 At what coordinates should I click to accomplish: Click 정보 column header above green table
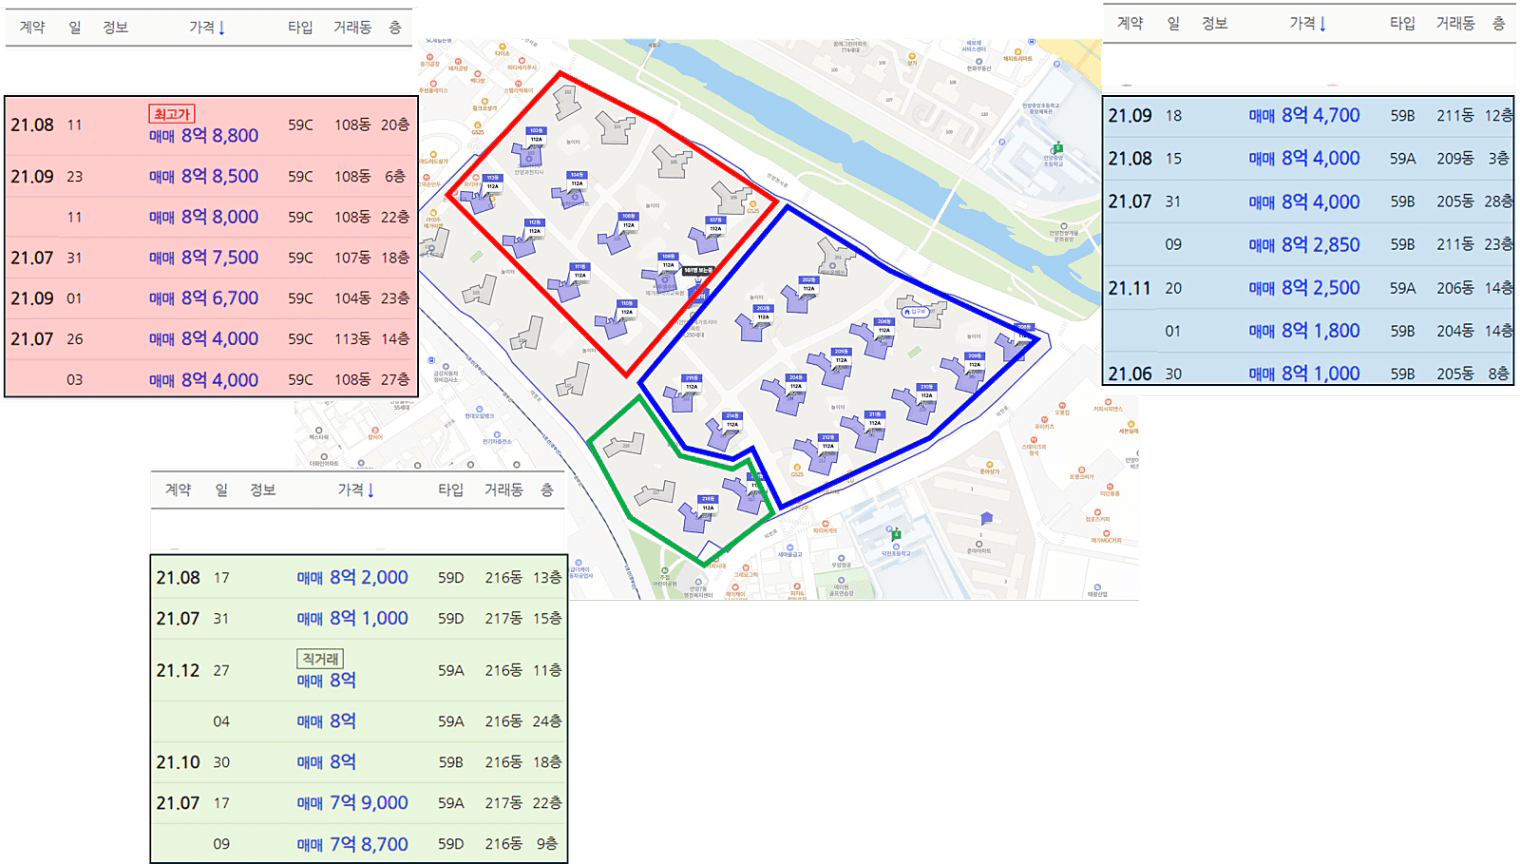(x=263, y=489)
